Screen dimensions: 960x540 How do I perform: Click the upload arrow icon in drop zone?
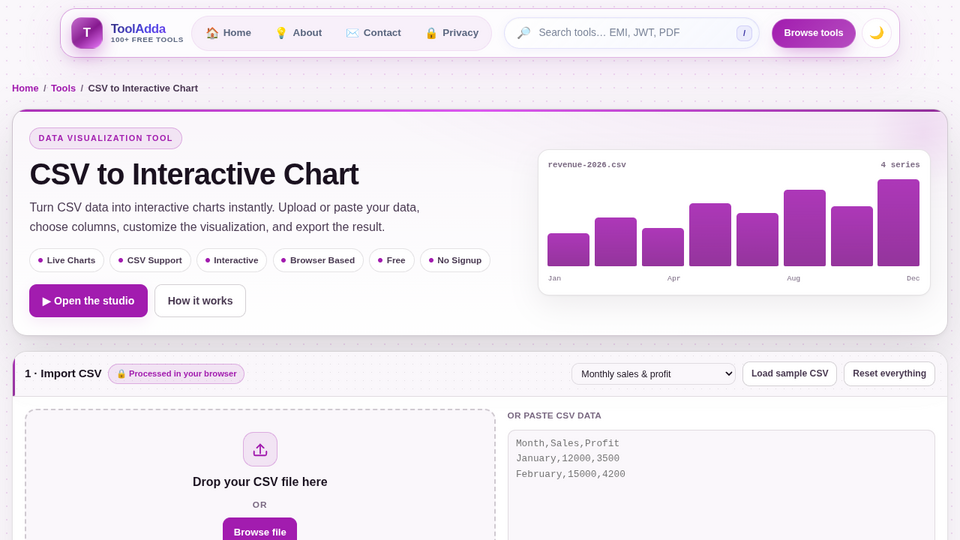[x=260, y=449]
